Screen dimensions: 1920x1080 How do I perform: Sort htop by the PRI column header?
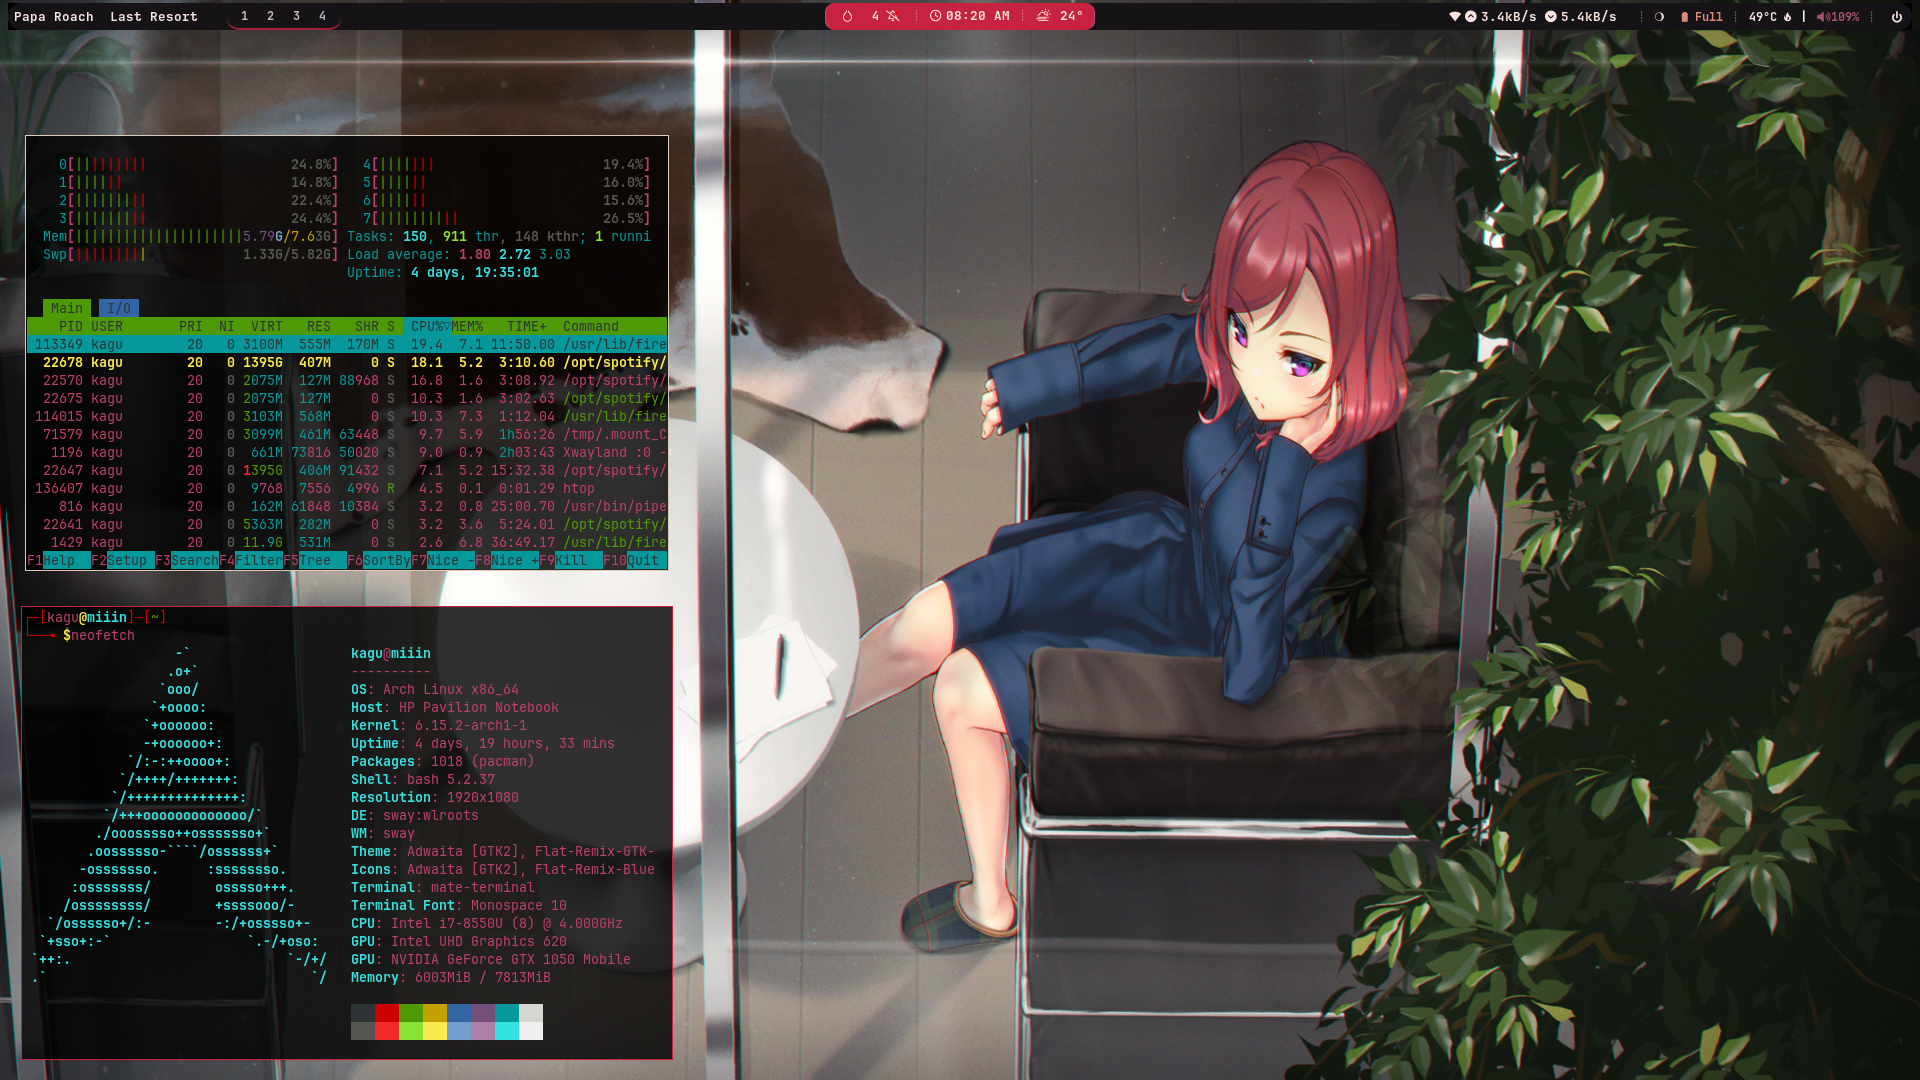[x=191, y=326]
